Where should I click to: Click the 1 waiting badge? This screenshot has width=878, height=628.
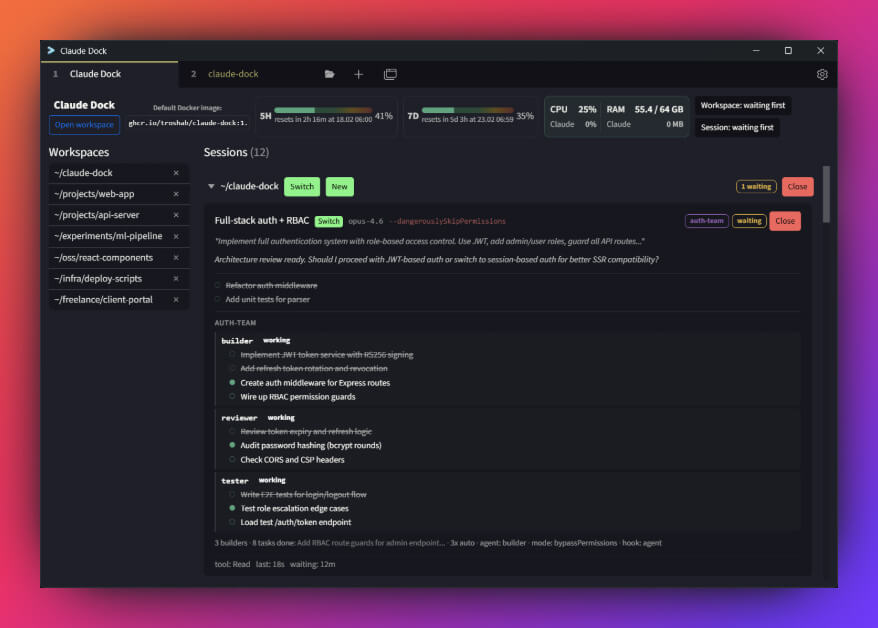tap(756, 186)
